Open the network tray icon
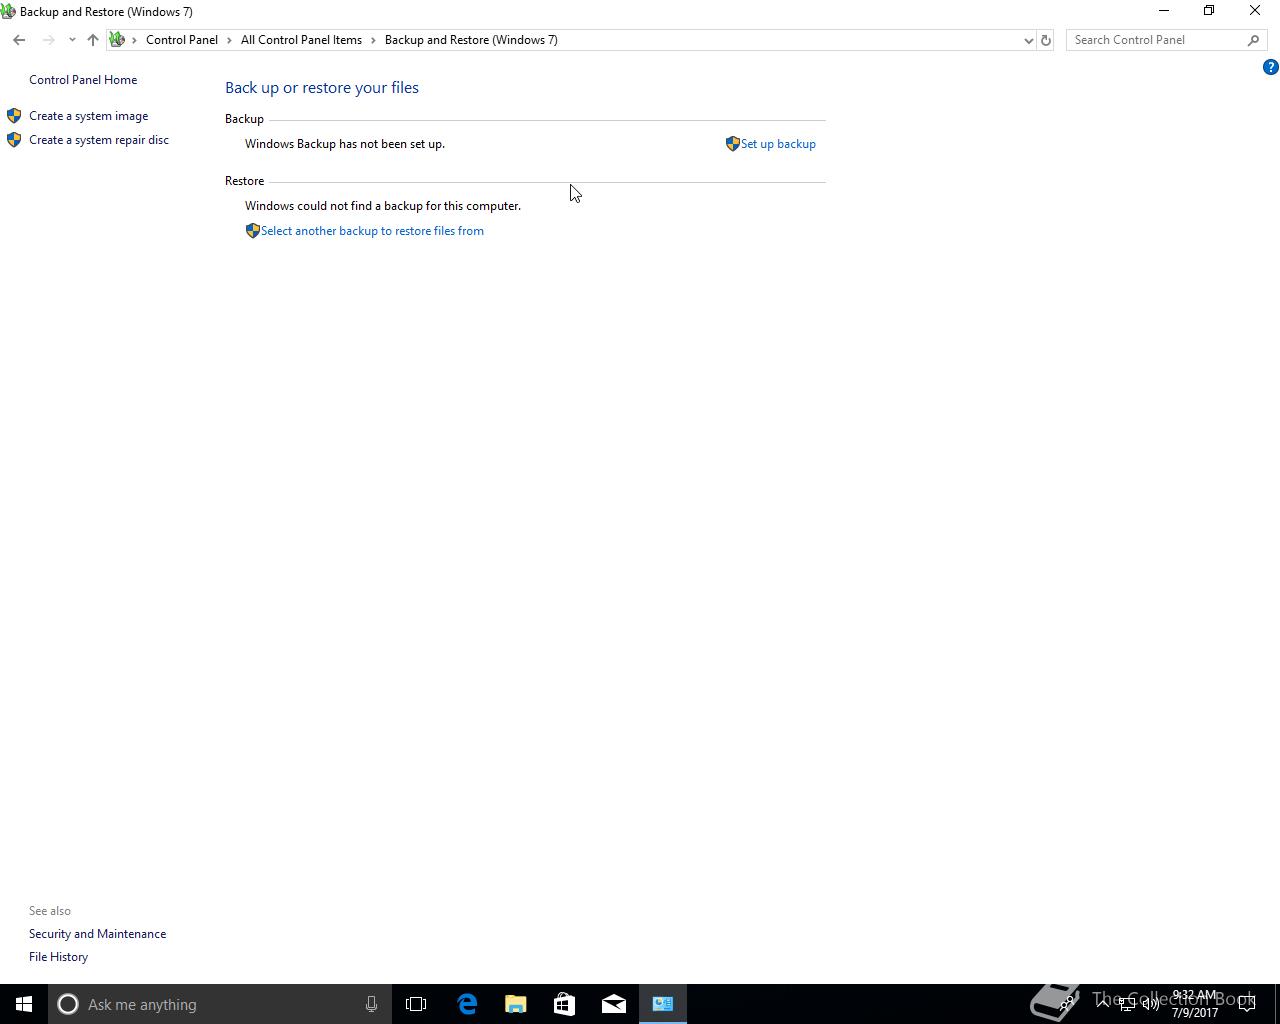This screenshot has width=1280, height=1024. point(1127,1004)
